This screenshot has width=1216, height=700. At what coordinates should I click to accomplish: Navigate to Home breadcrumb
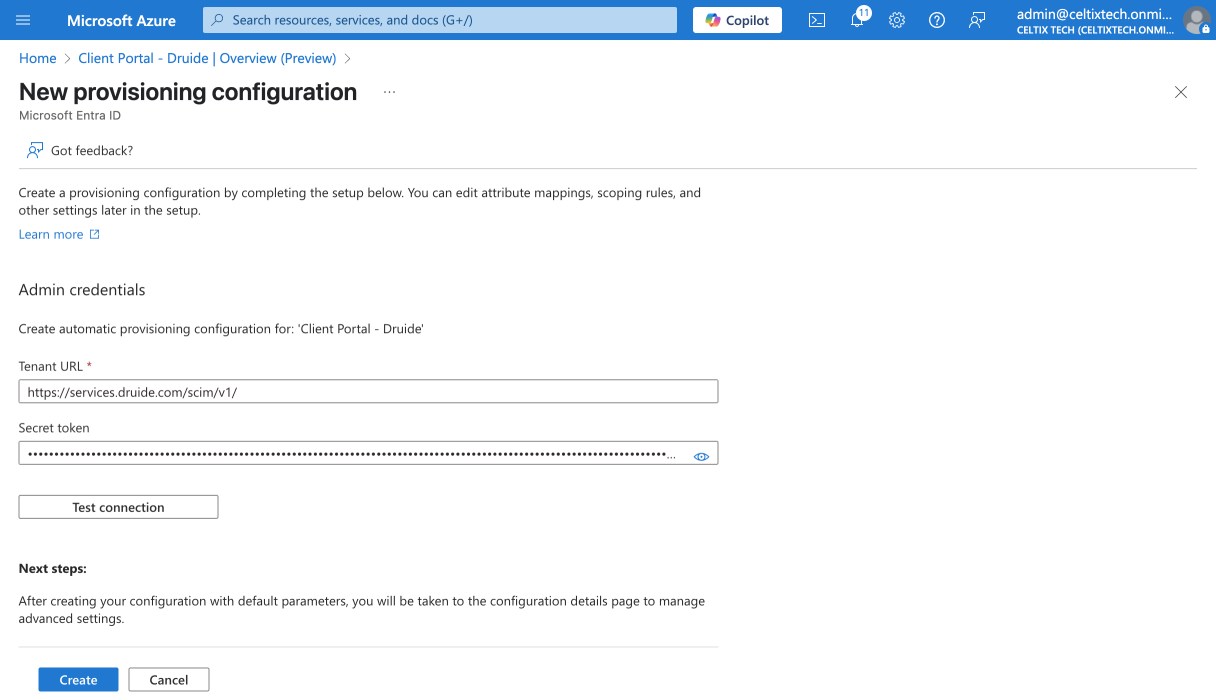37,58
